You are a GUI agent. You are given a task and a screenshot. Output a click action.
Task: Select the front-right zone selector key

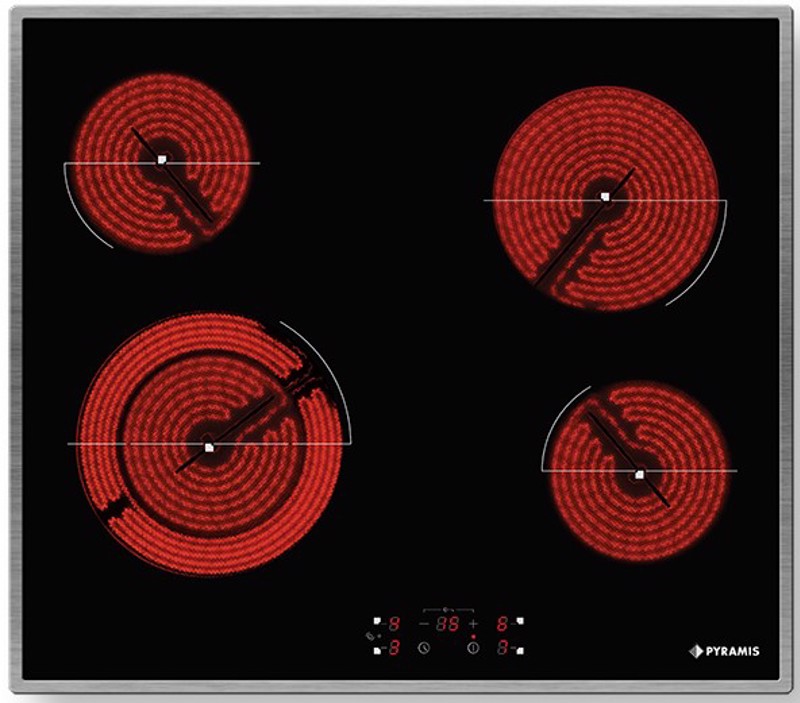pos(520,651)
